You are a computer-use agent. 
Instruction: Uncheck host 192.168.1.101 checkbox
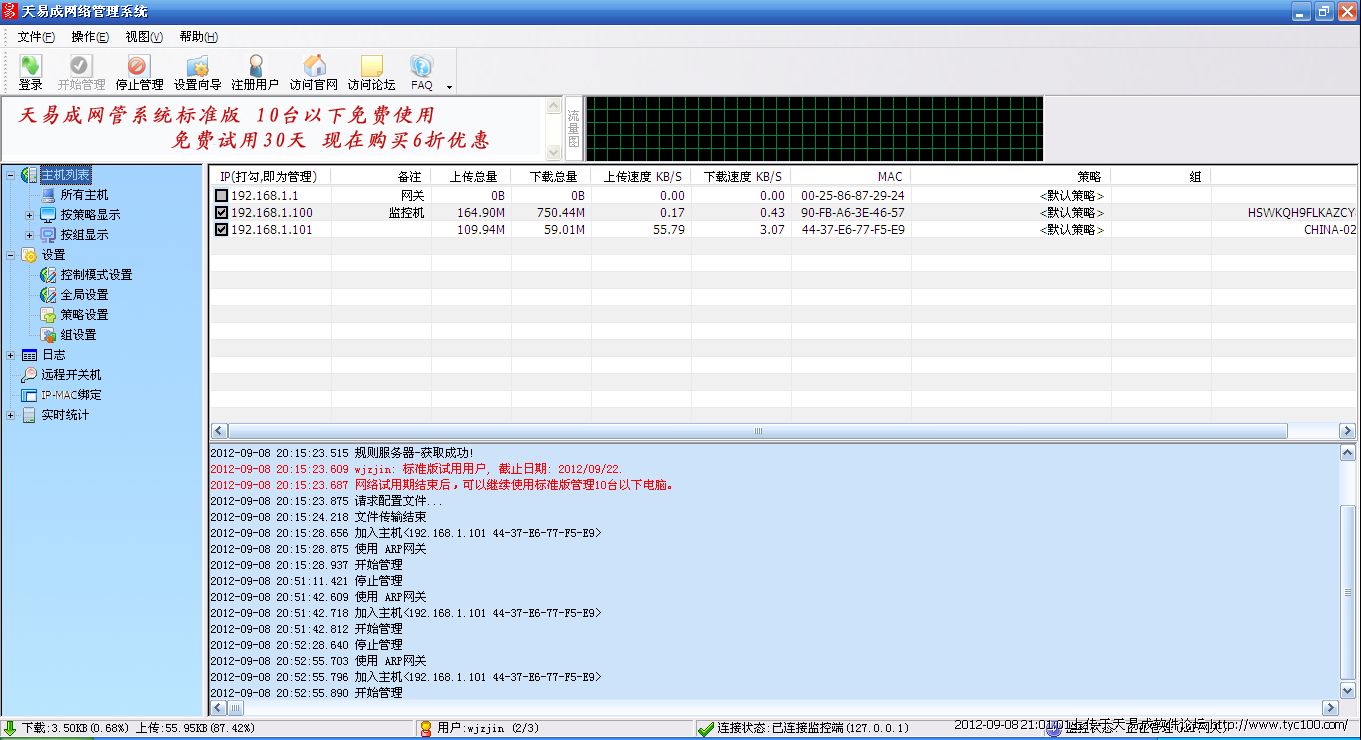click(221, 230)
